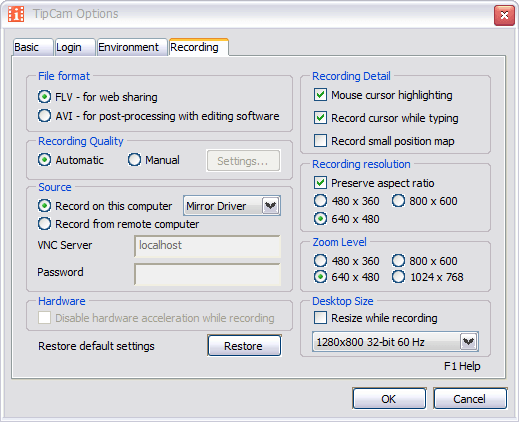Click the VNC Server input field
This screenshot has height=422, width=519.
click(x=207, y=246)
